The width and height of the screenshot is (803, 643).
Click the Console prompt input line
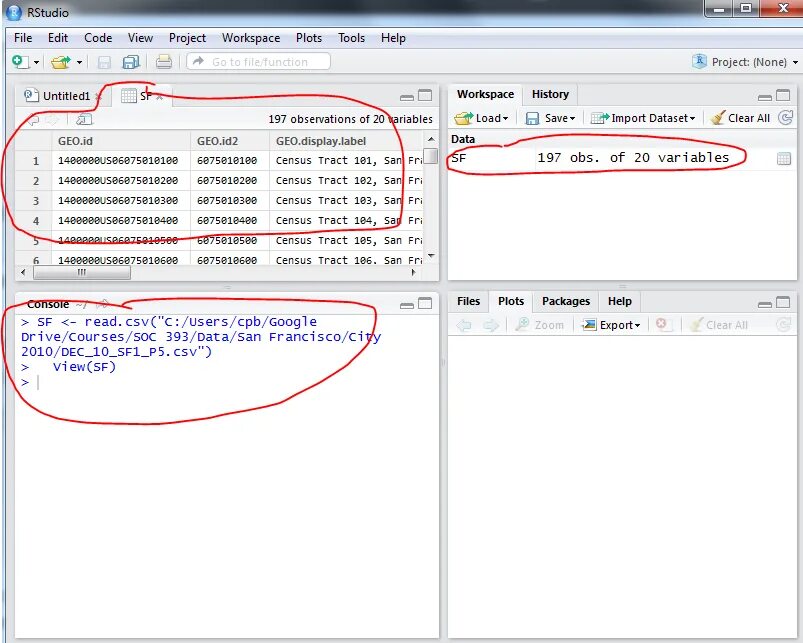point(225,382)
